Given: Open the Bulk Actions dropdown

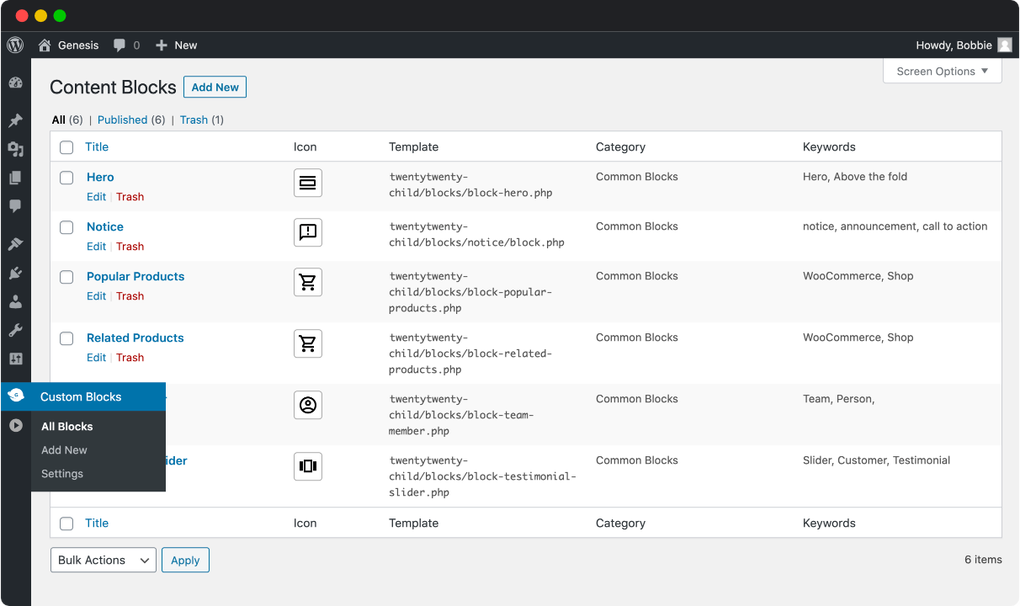Looking at the screenshot, I should pyautogui.click(x=102, y=560).
